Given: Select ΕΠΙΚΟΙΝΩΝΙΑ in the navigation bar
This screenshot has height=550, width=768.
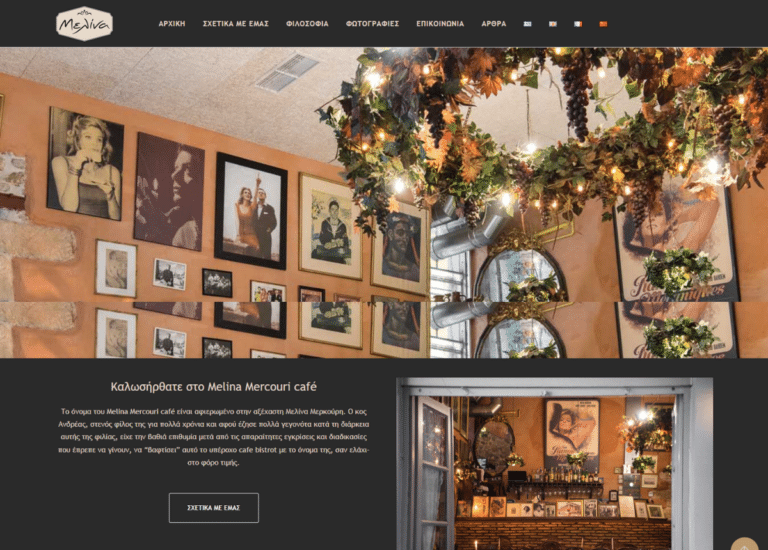Looking at the screenshot, I should tap(440, 24).
